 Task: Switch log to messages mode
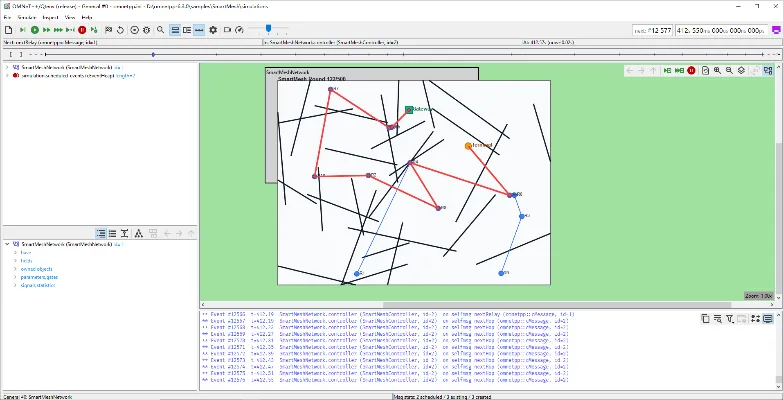click(756, 319)
